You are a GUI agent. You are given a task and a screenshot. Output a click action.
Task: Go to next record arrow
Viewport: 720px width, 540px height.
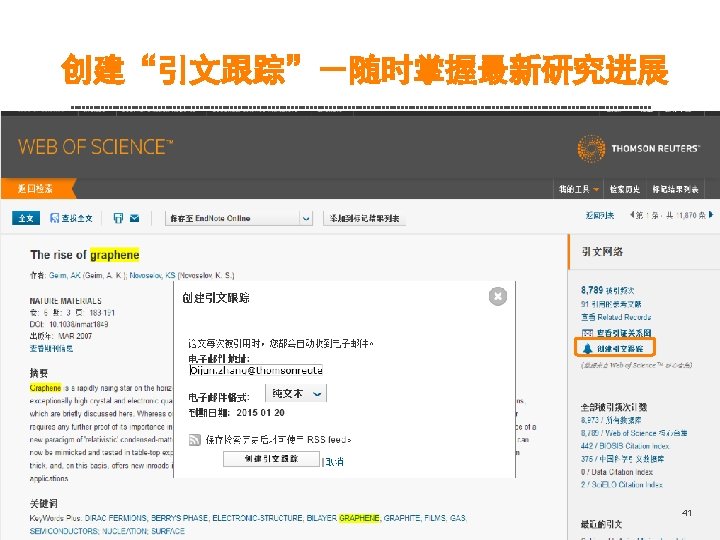point(711,214)
